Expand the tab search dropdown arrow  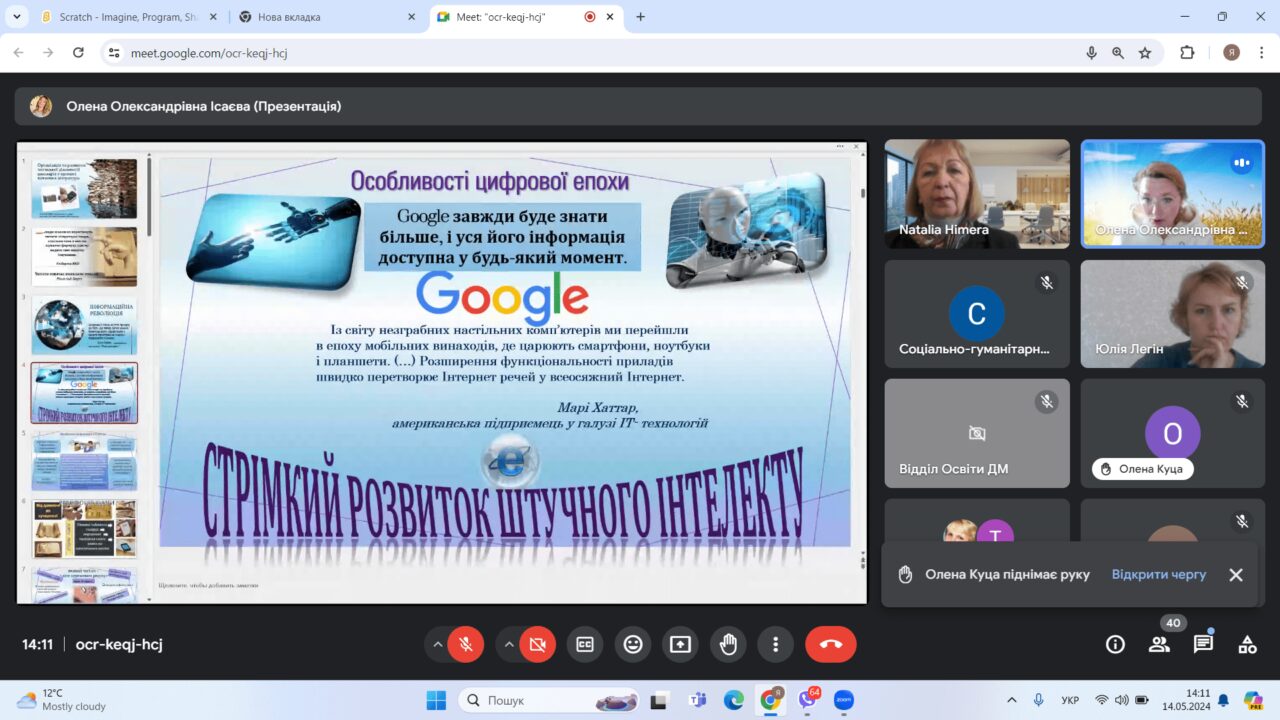(x=16, y=17)
